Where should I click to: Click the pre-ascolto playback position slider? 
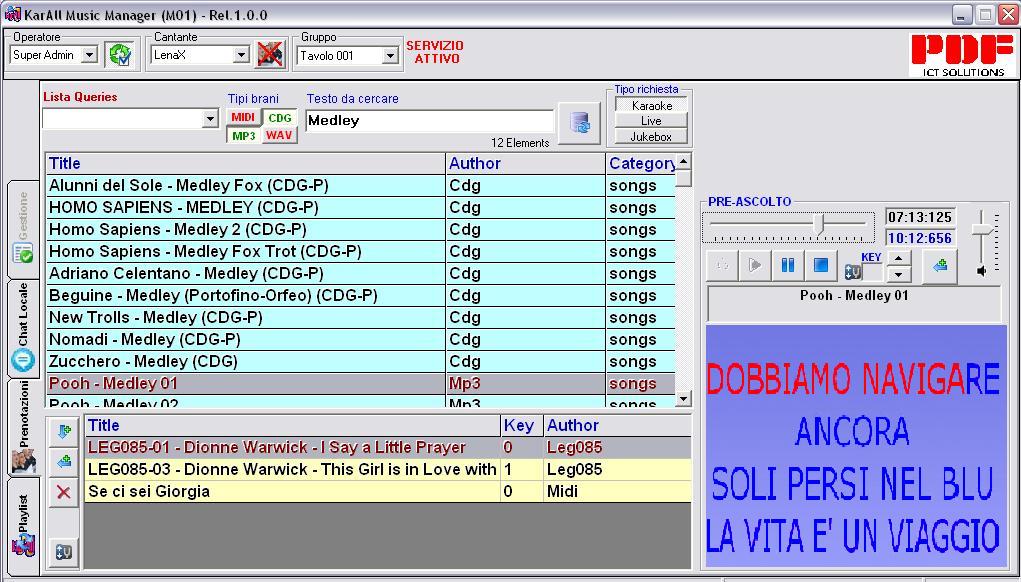[x=820, y=224]
